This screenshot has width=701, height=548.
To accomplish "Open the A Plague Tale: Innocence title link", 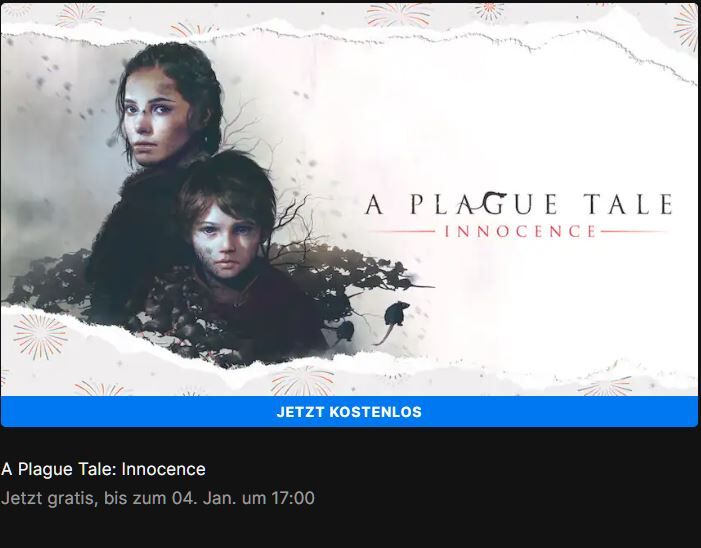I will pyautogui.click(x=103, y=469).
